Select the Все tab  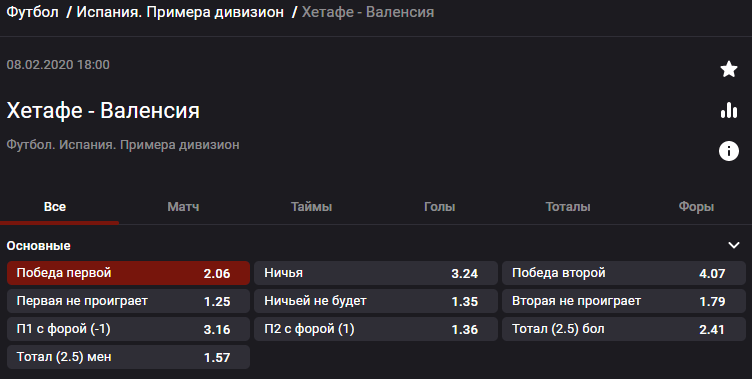55,207
